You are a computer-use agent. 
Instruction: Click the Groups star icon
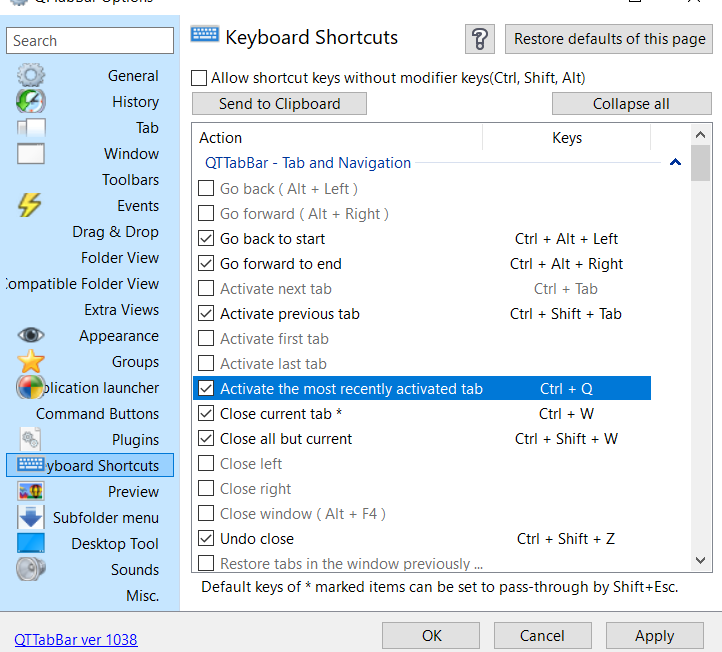(x=31, y=361)
